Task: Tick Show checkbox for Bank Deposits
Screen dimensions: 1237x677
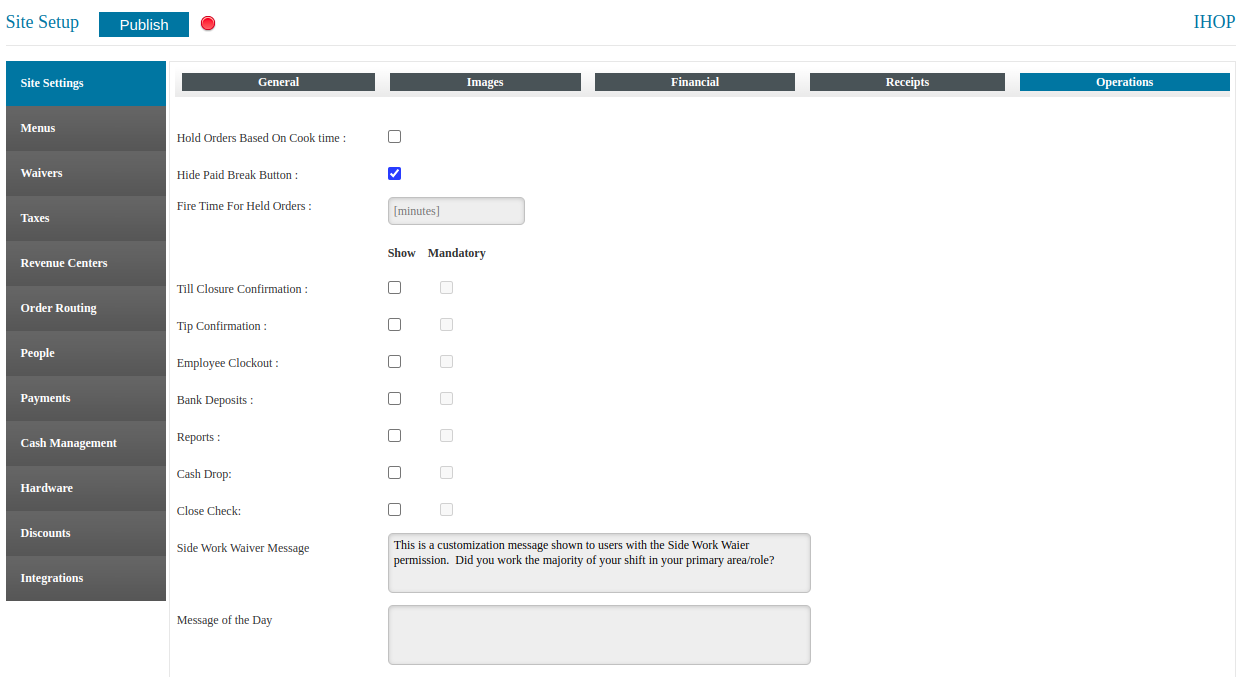Action: pos(394,399)
